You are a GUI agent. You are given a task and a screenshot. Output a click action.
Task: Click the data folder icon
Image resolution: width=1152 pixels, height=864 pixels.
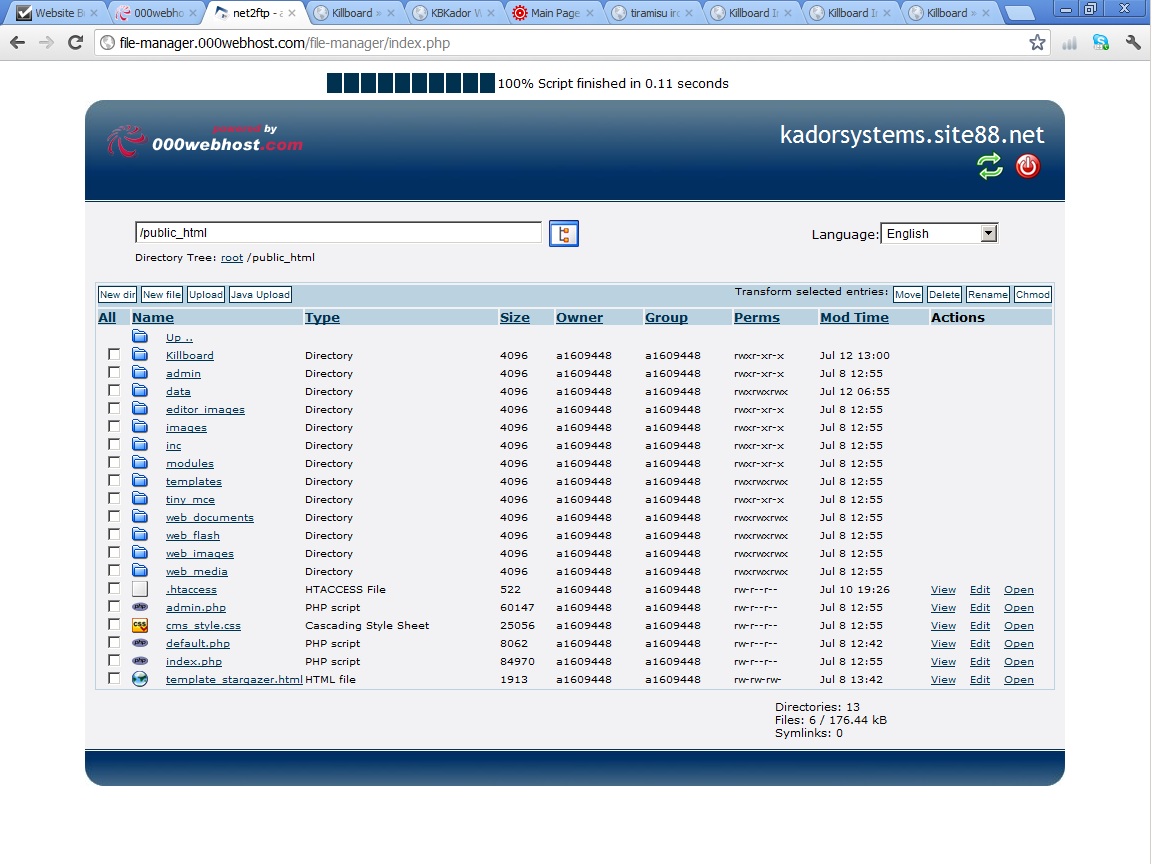point(140,391)
